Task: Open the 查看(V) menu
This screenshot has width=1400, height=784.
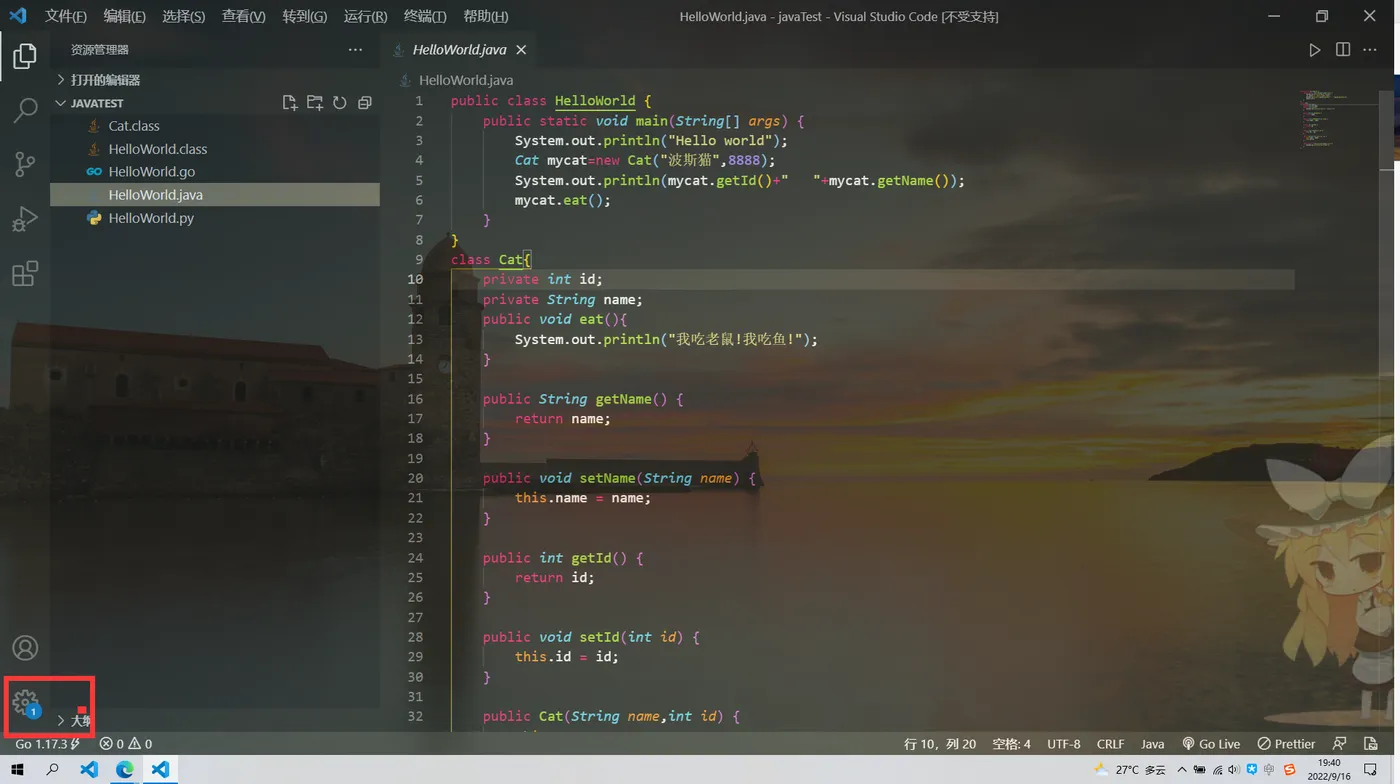Action: point(243,16)
